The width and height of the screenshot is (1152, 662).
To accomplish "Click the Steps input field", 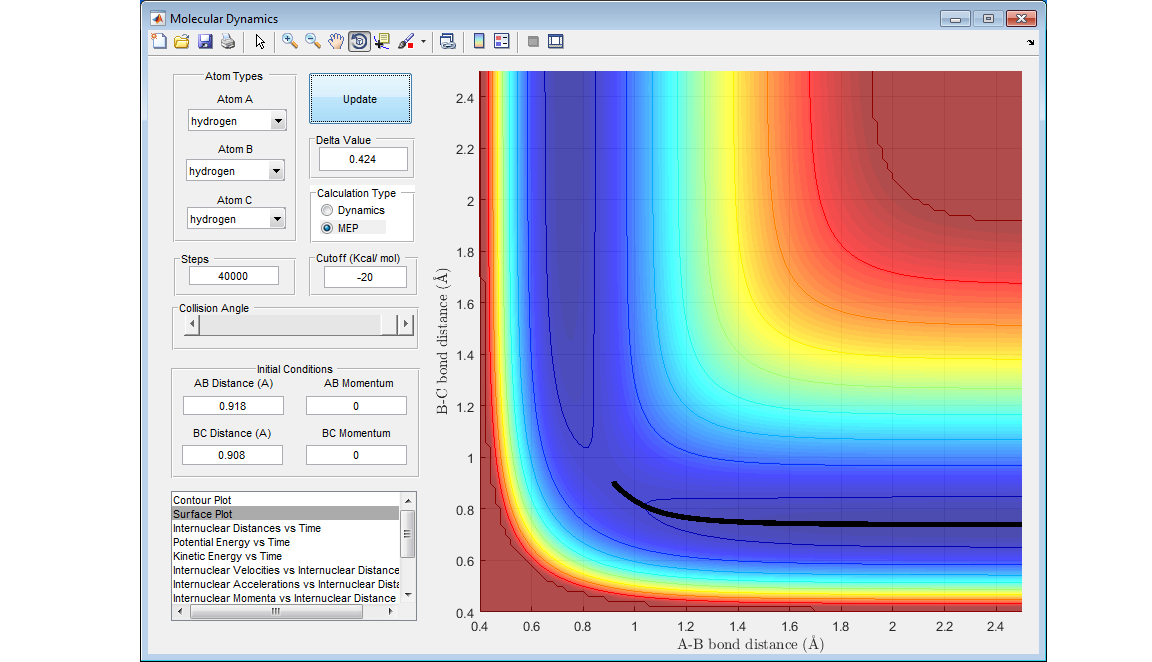I will pos(234,276).
